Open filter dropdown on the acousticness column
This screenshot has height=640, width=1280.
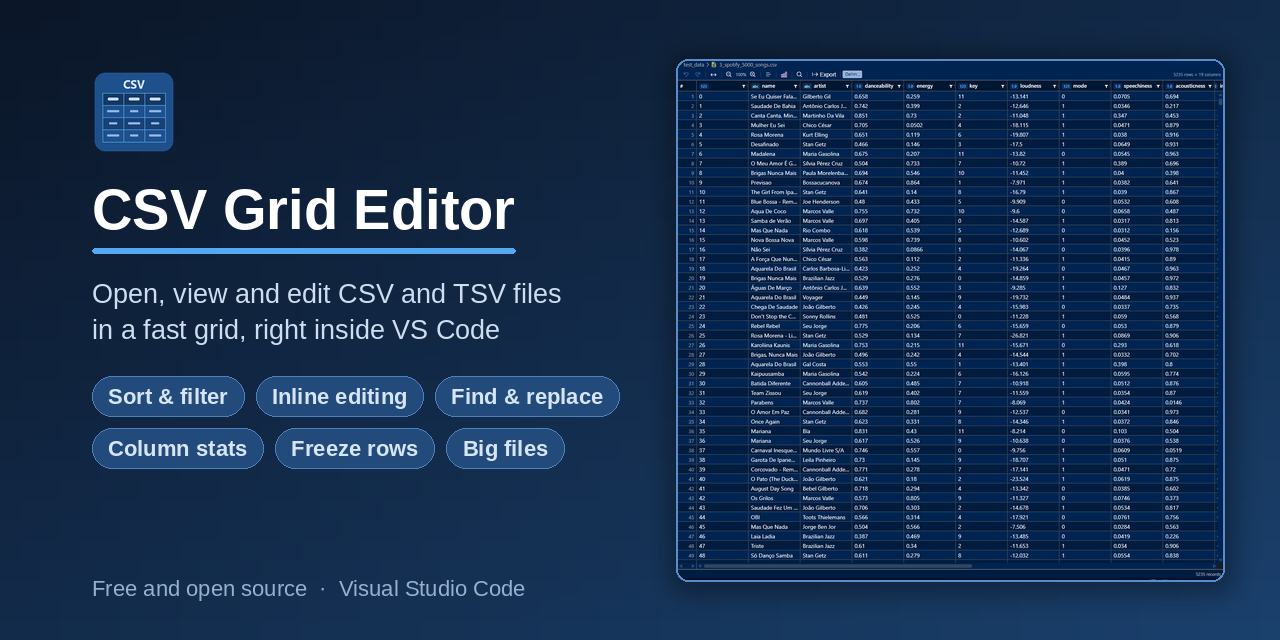click(x=1210, y=86)
